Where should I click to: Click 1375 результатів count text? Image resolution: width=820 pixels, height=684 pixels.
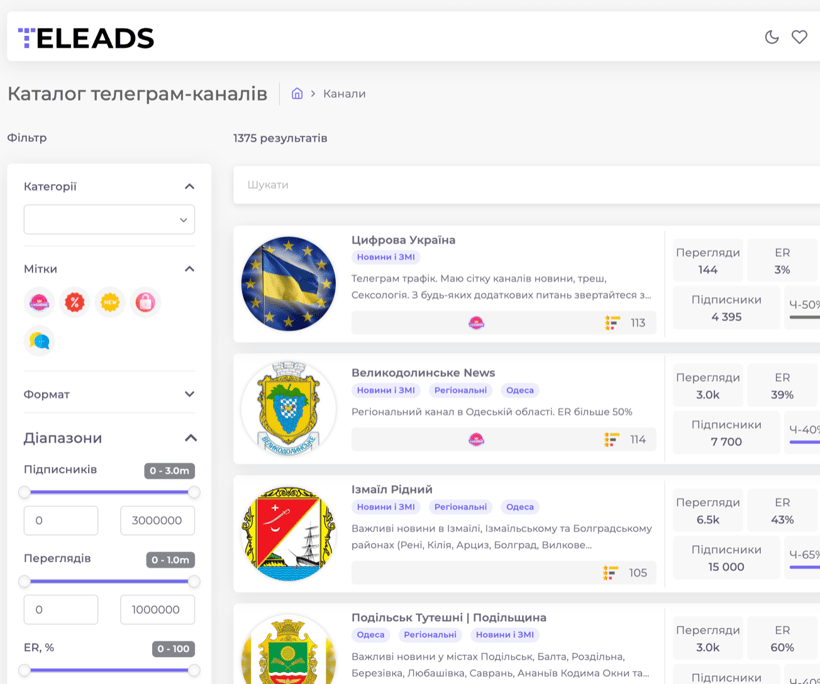[280, 138]
